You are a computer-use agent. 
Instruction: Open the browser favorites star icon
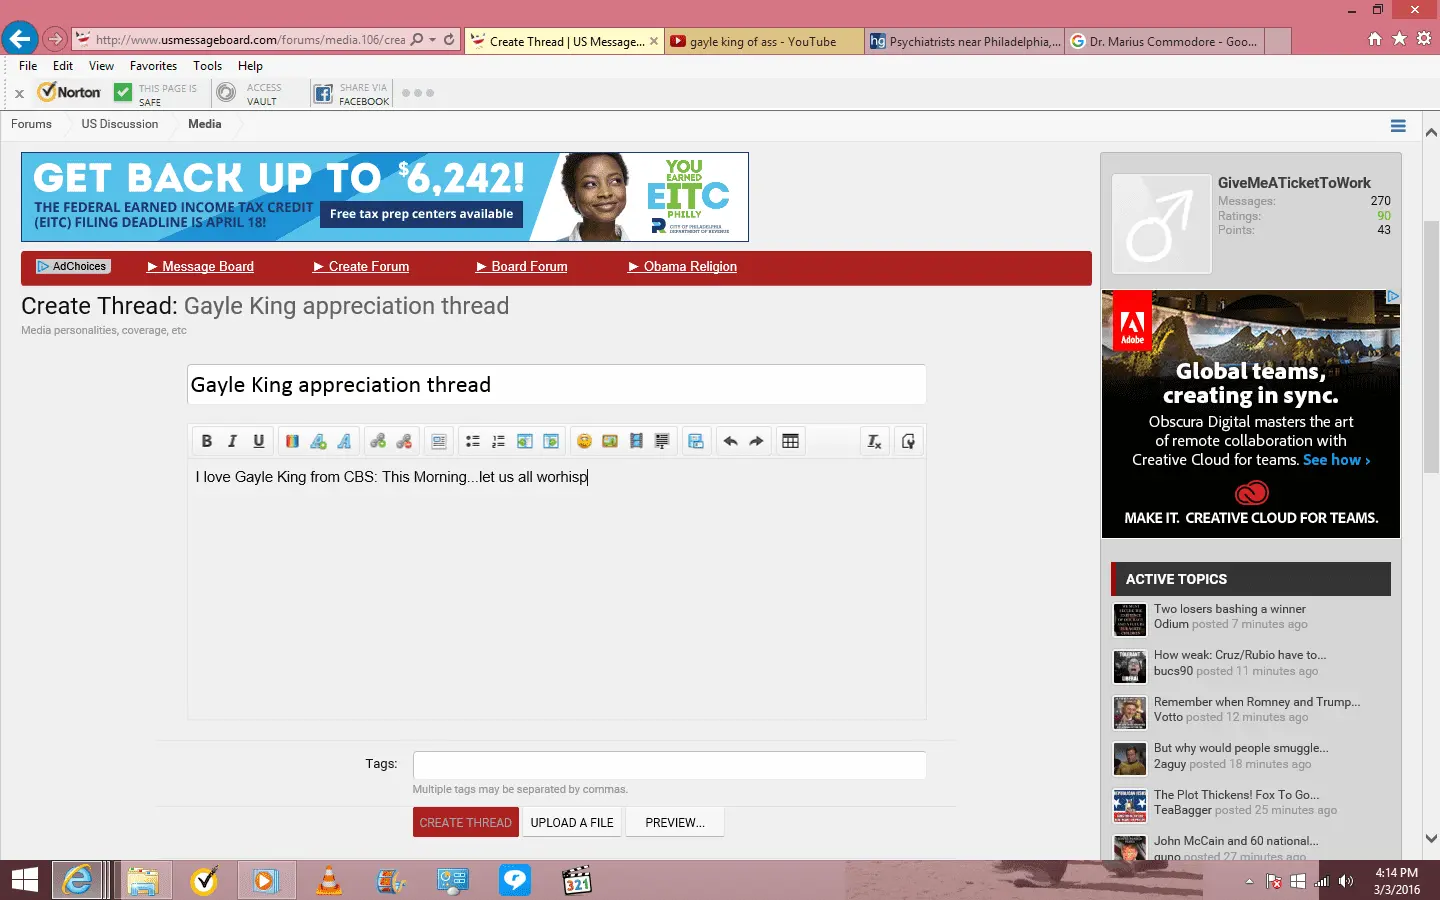pos(1399,39)
